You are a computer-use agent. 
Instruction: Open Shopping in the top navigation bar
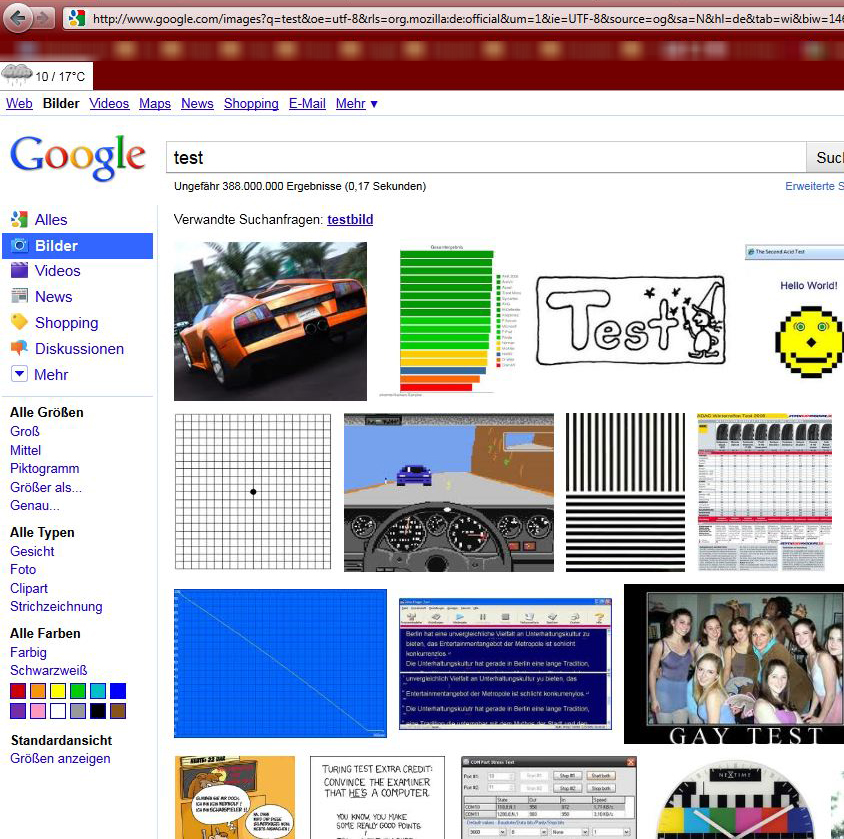pyautogui.click(x=251, y=103)
